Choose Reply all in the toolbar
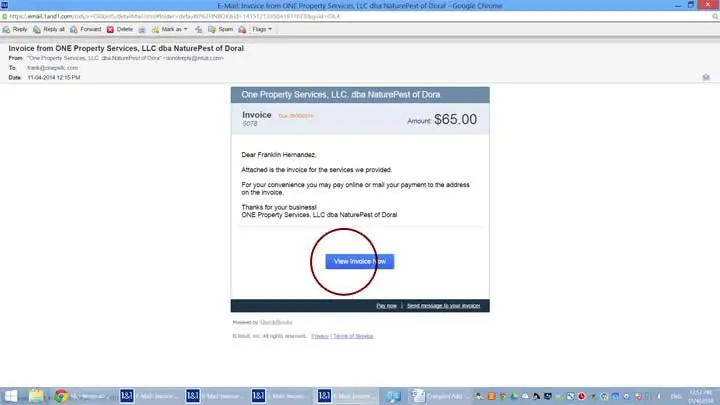720x405 pixels. click(x=49, y=29)
